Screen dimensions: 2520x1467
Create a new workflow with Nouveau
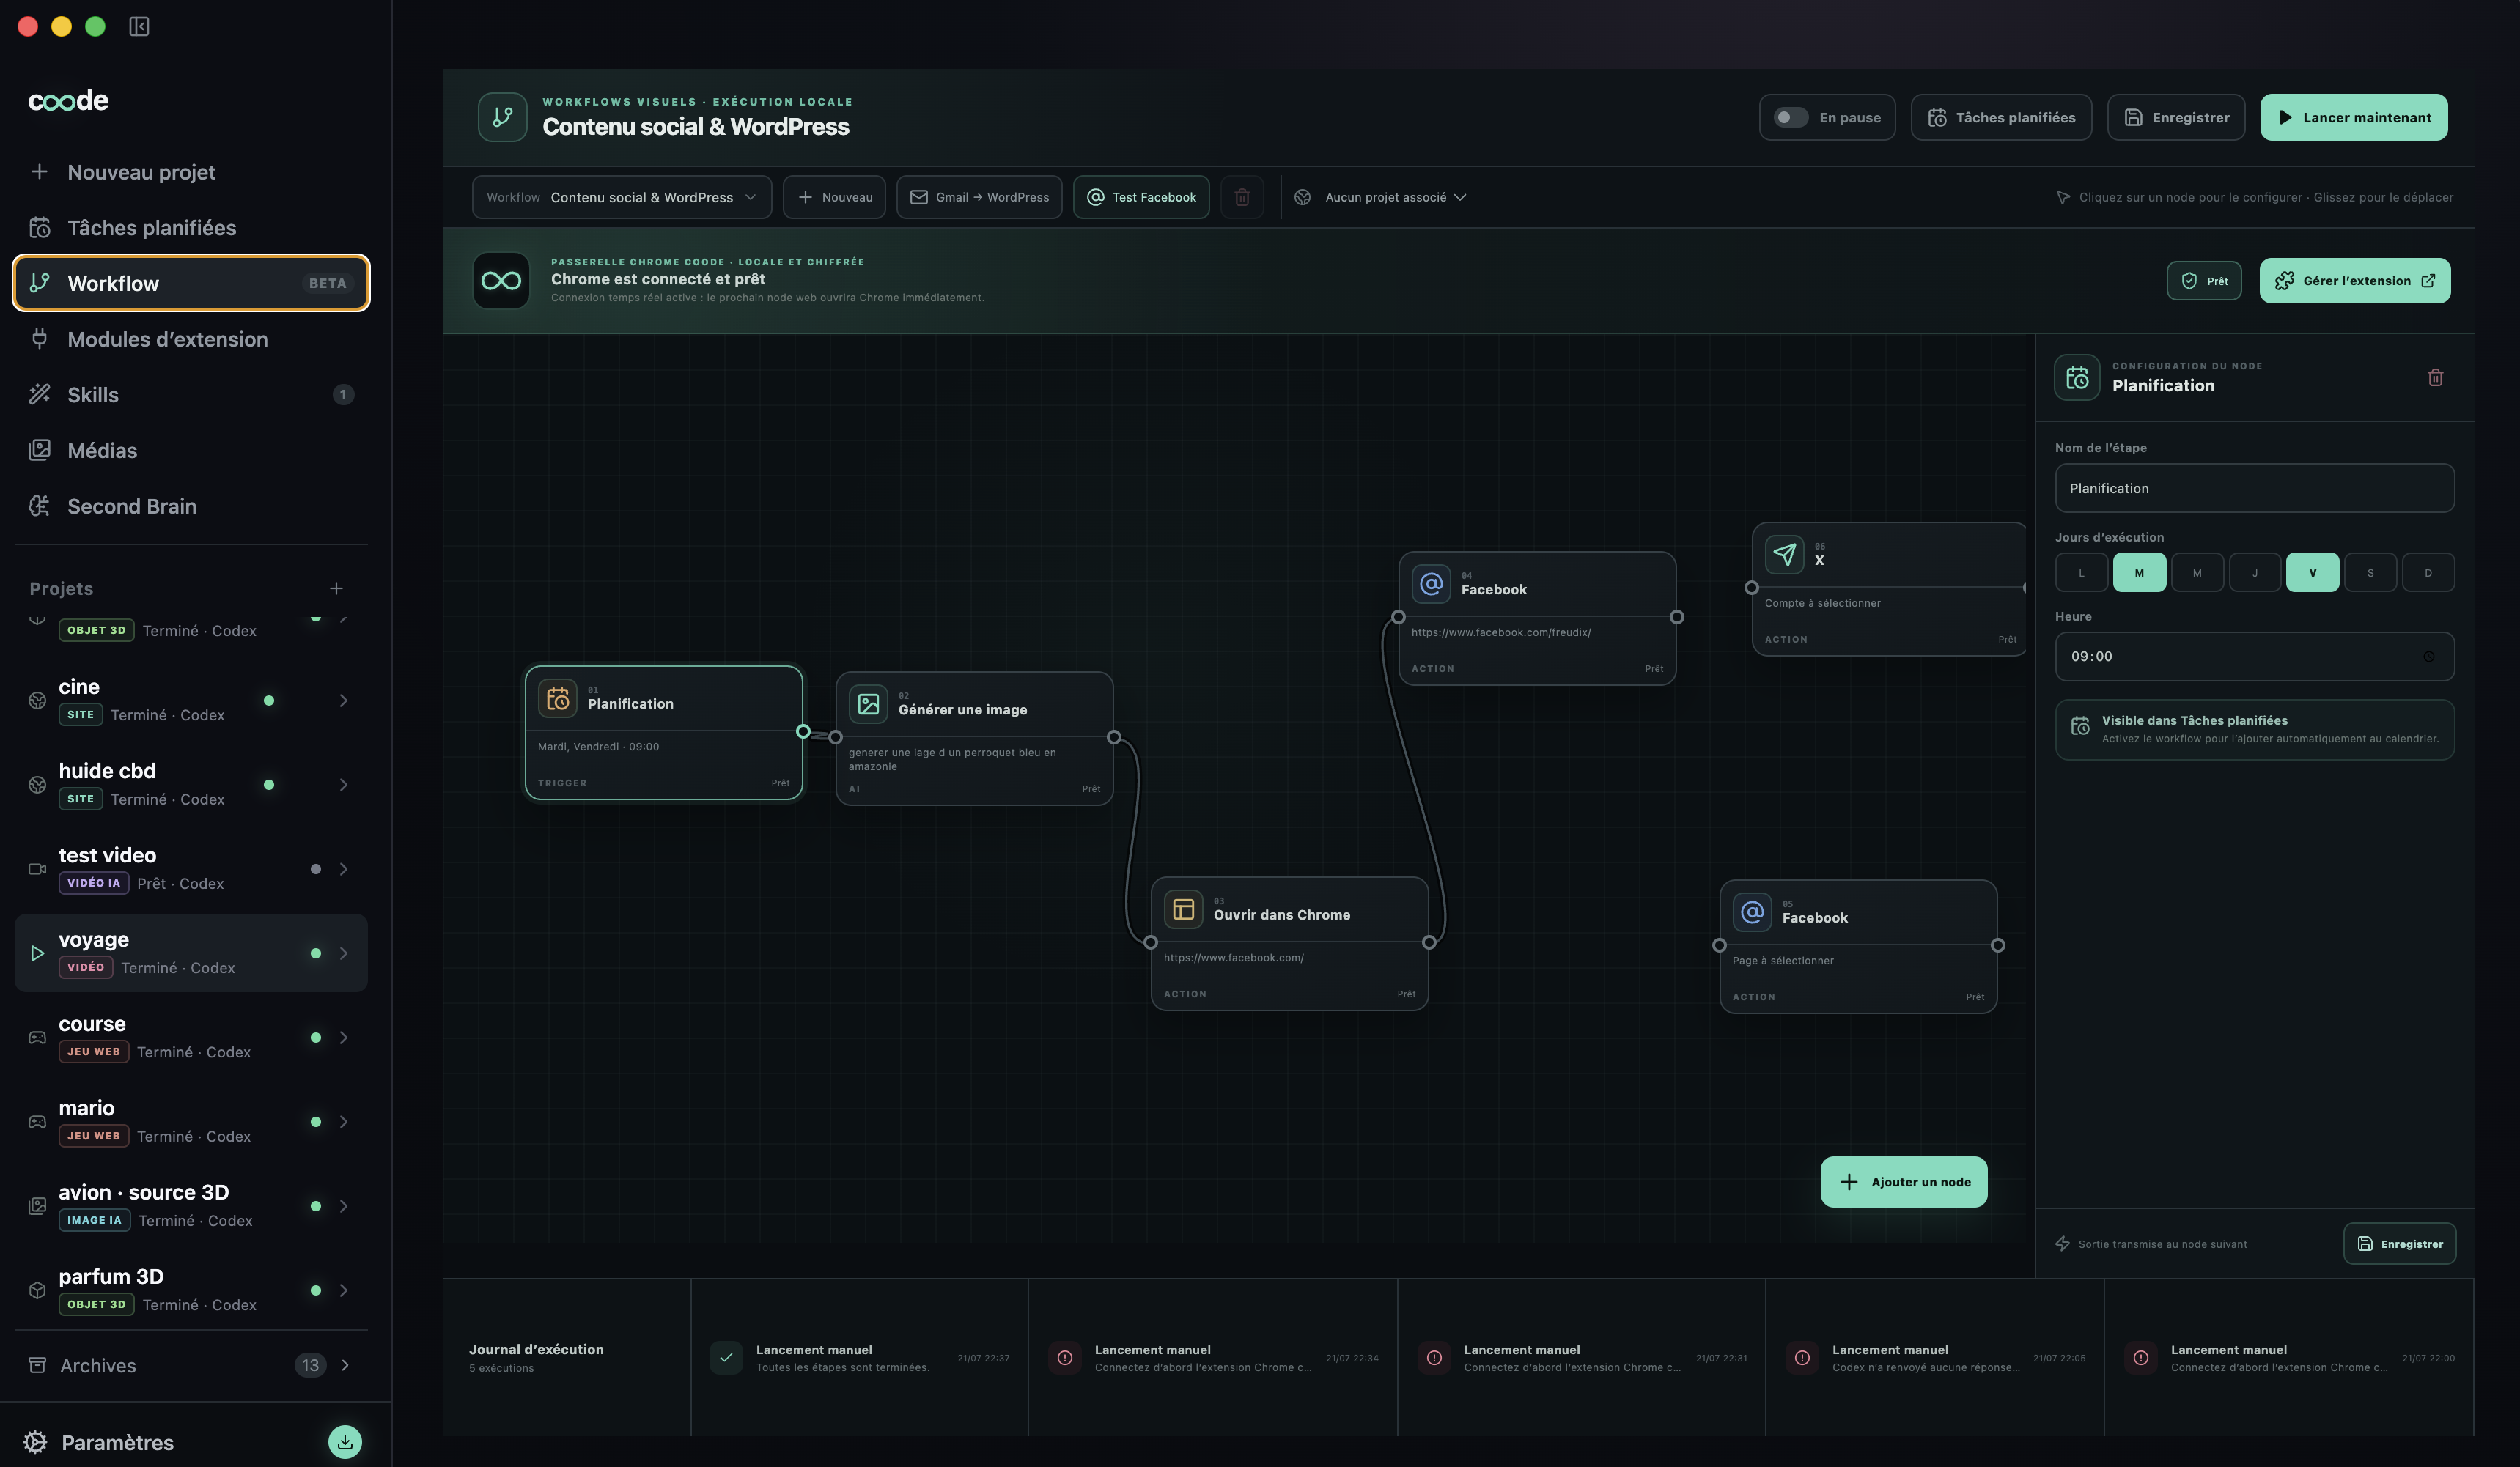(x=834, y=197)
